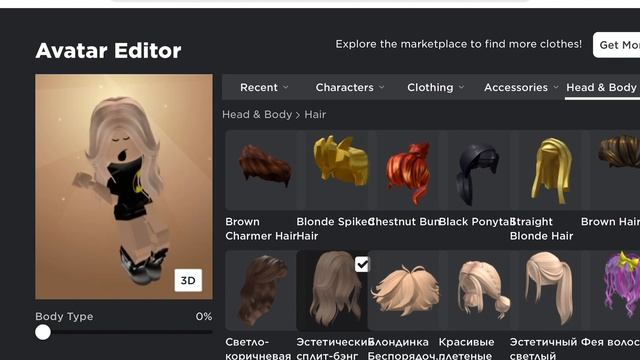Click the Светло-коричневая label text

pyautogui.click(x=258, y=349)
